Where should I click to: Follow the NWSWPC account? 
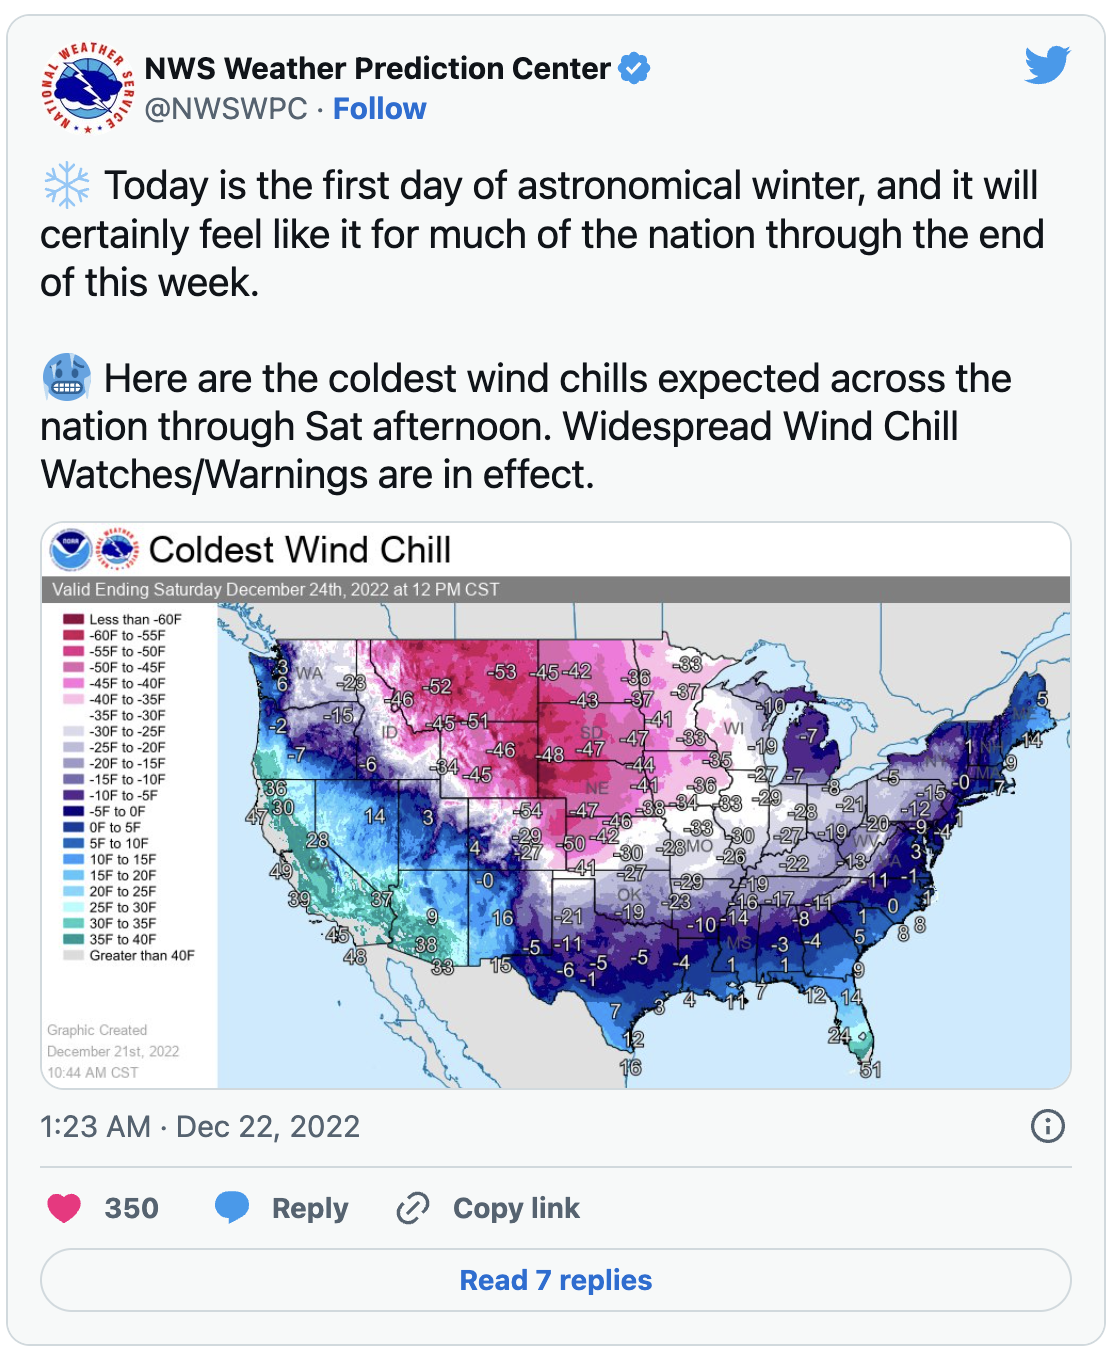(379, 108)
